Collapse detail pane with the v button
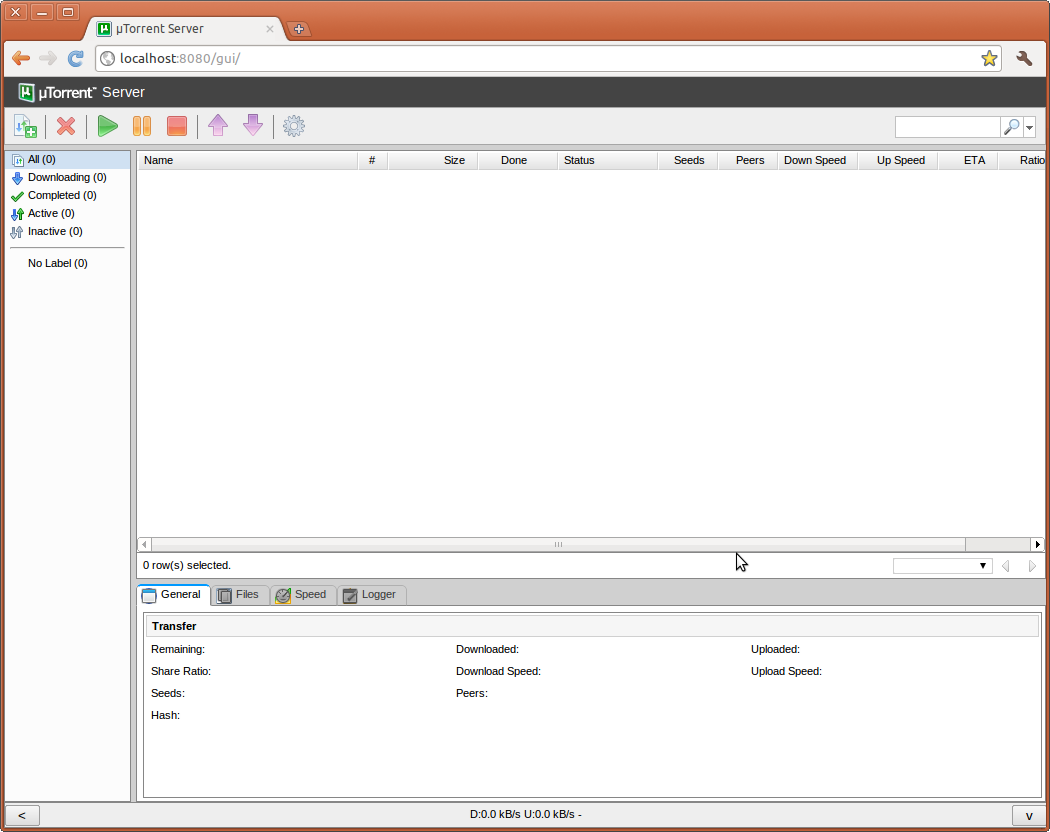This screenshot has height=832, width=1050. click(x=1029, y=815)
